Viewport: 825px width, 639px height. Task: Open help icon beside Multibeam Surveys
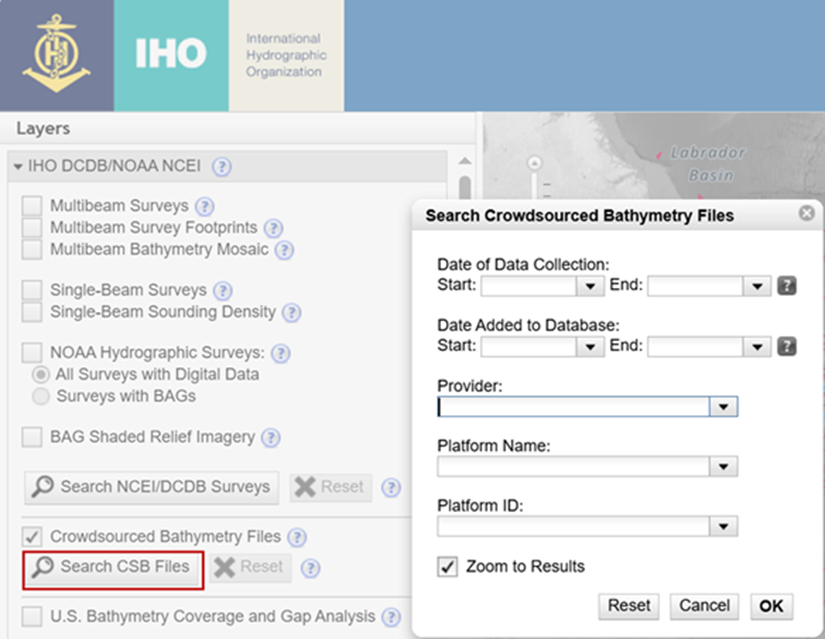tap(205, 206)
